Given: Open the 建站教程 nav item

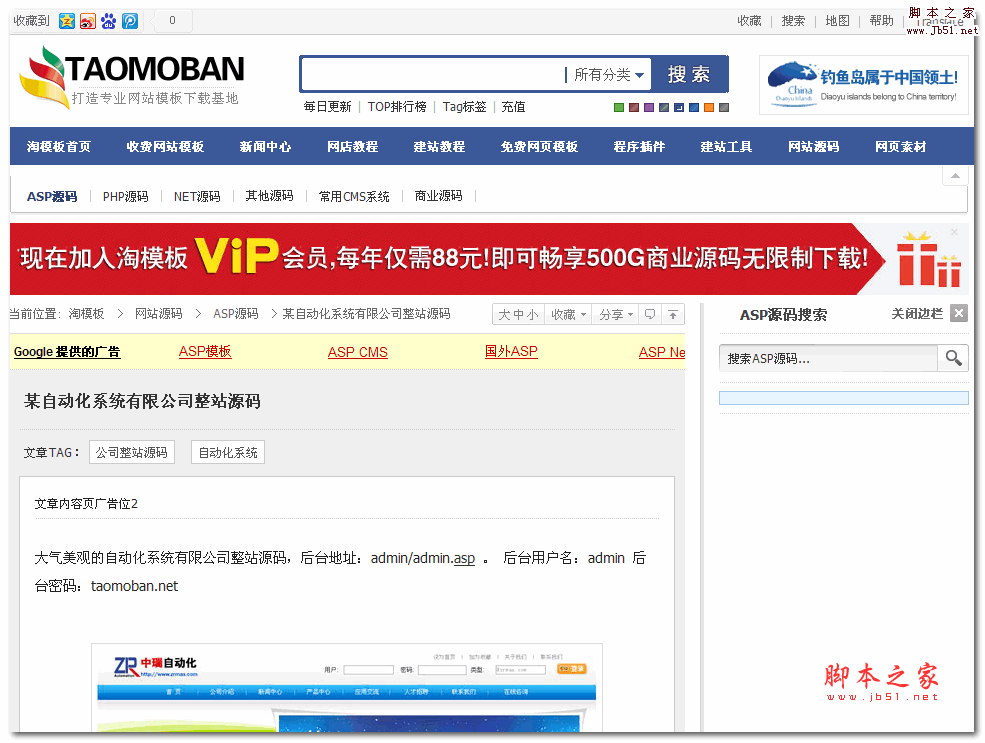Looking at the screenshot, I should [439, 146].
